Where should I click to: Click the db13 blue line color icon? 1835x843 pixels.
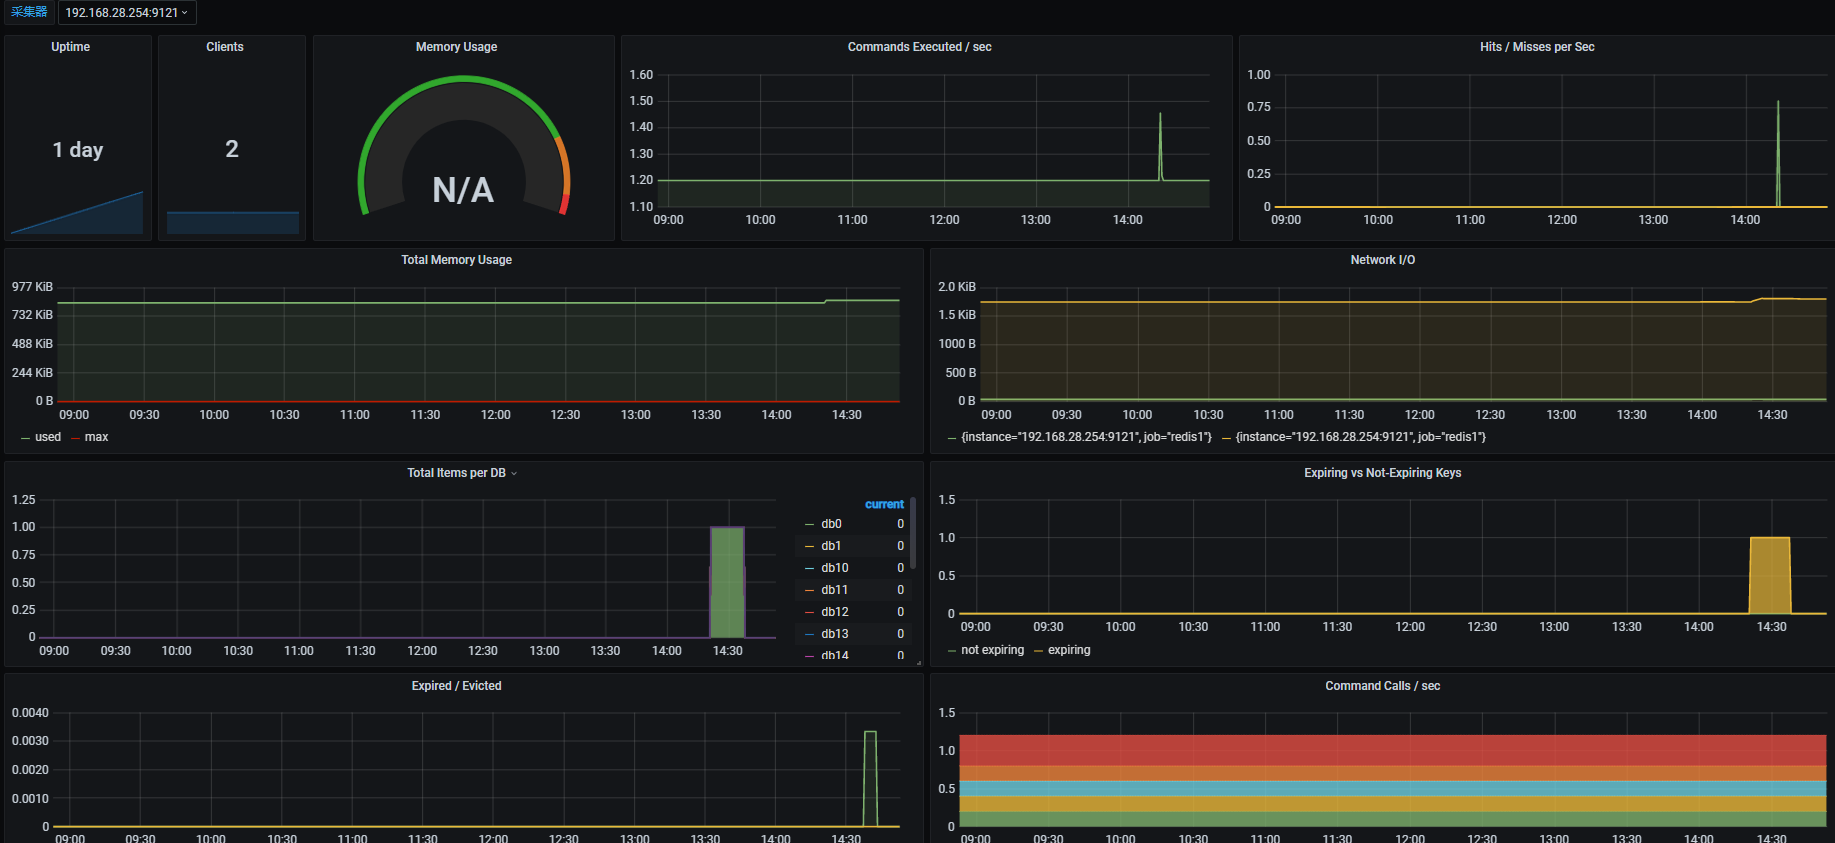point(810,634)
